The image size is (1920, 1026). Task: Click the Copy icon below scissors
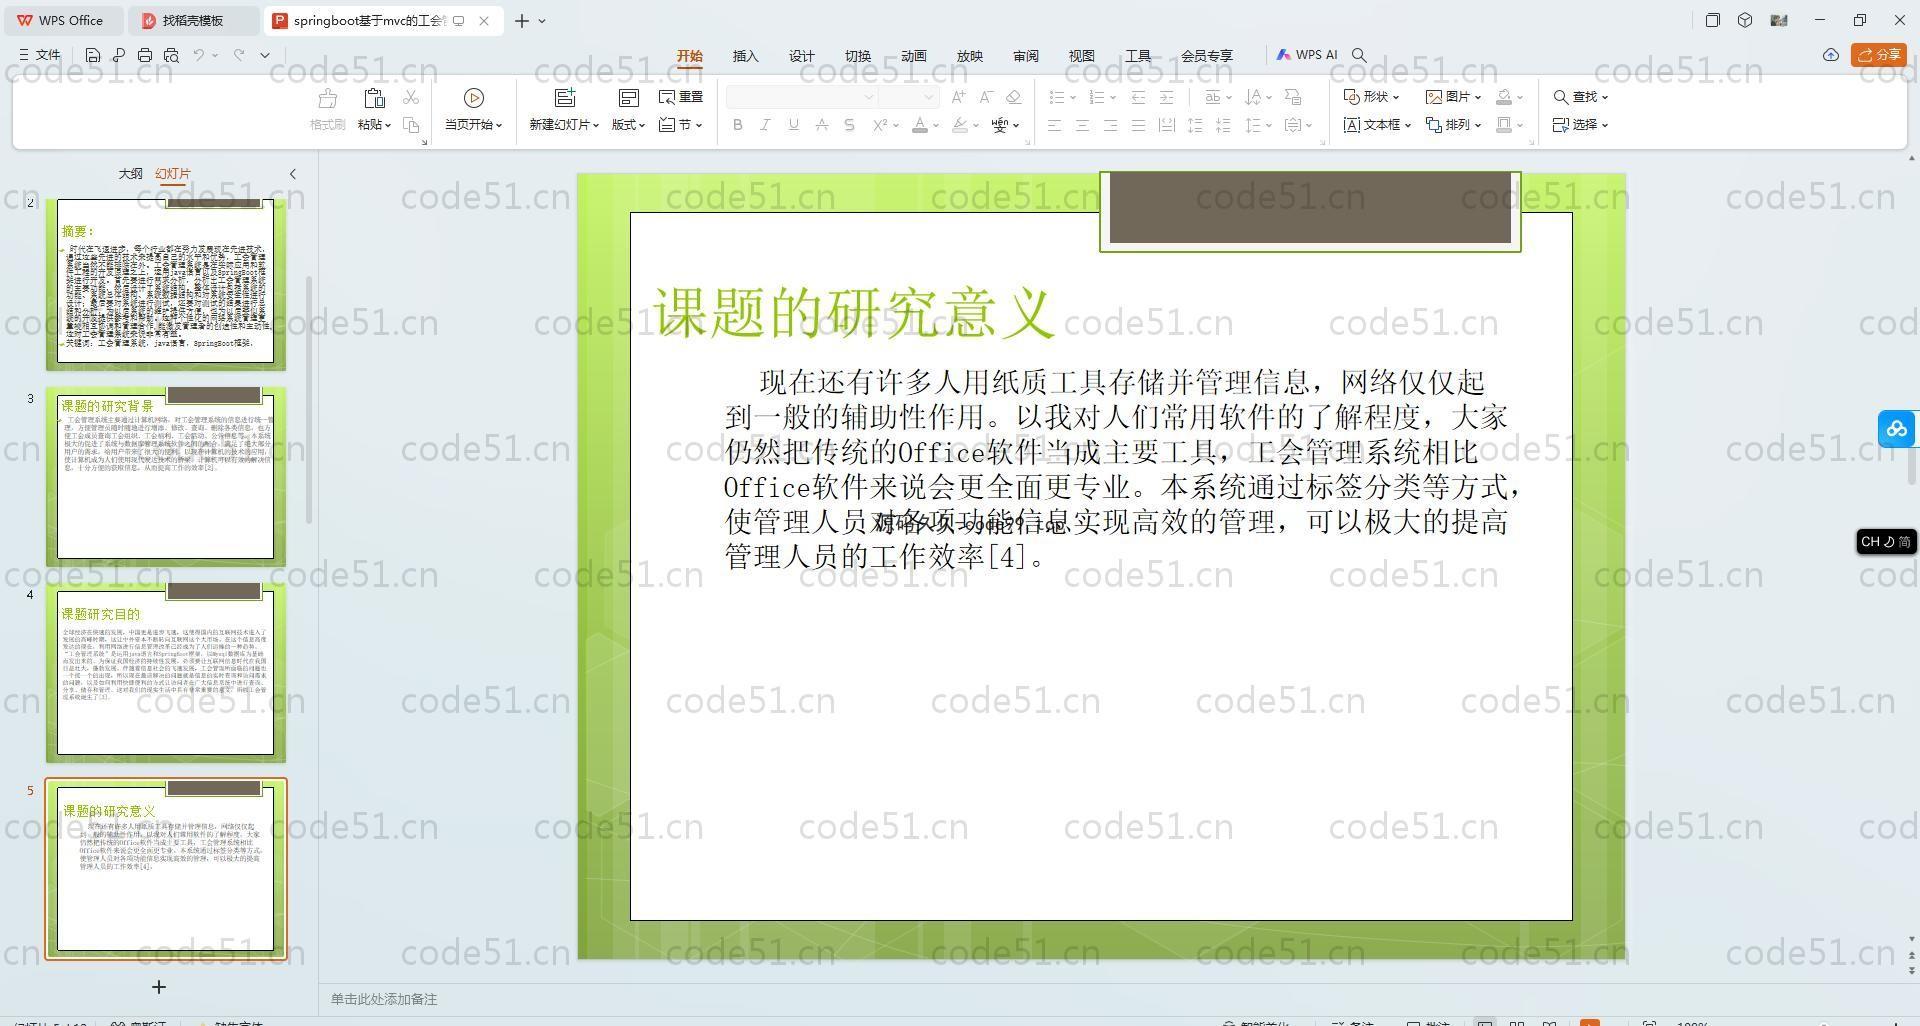pos(411,125)
